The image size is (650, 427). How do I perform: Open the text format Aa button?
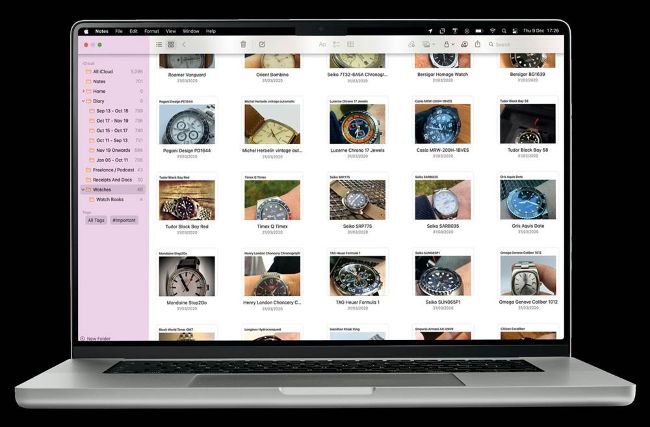323,44
